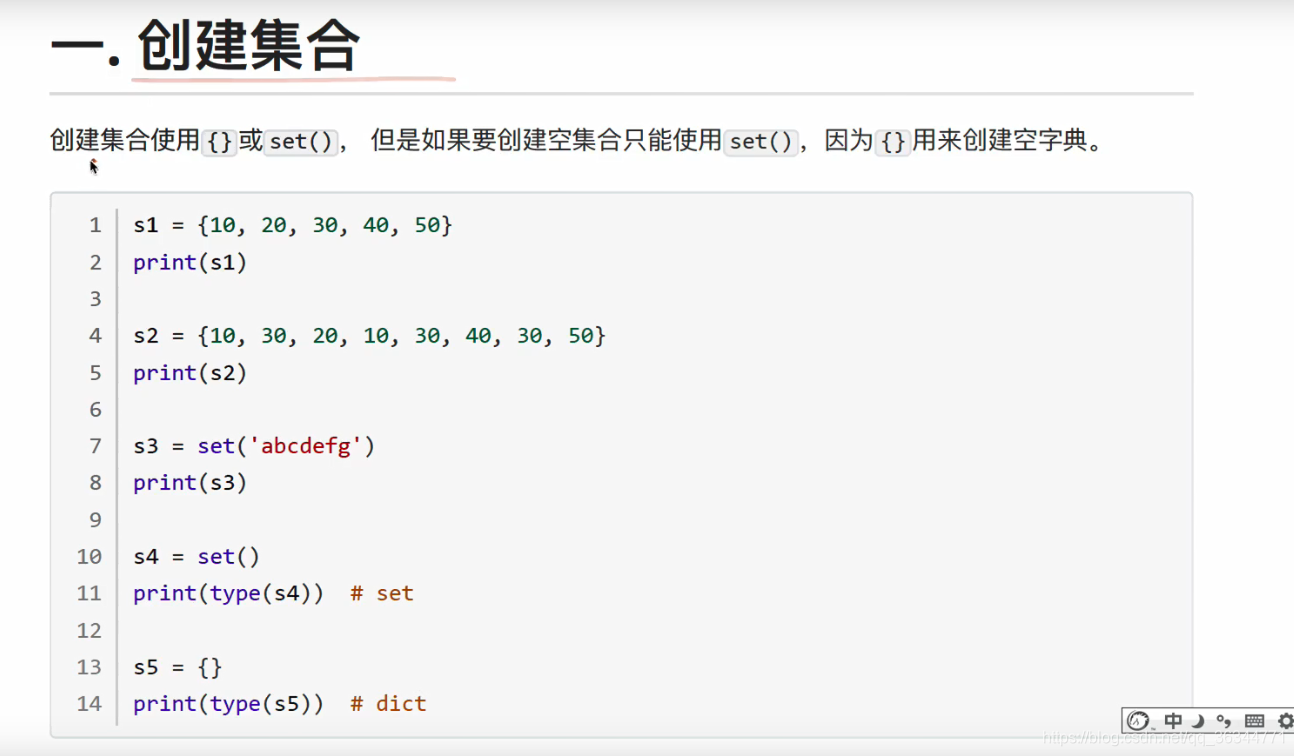The width and height of the screenshot is (1294, 756).
Task: Click the comment # dict
Action: (389, 704)
